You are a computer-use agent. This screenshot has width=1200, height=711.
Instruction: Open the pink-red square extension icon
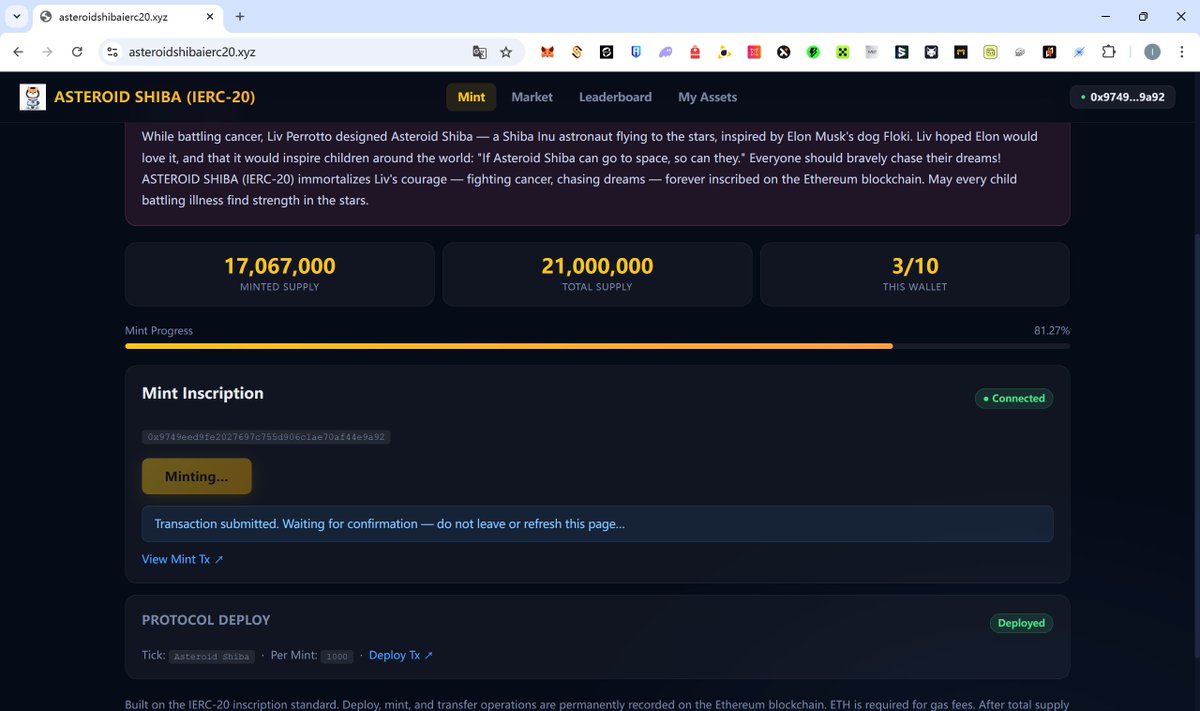click(754, 52)
